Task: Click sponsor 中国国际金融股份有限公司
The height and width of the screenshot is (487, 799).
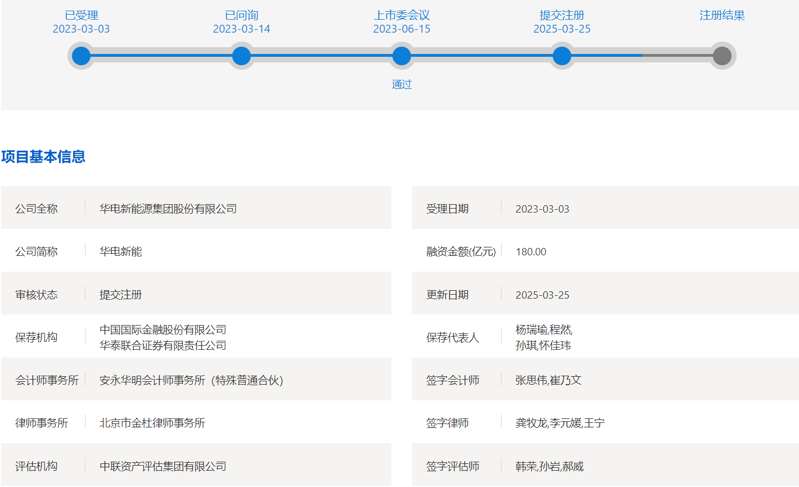Action: 163,330
